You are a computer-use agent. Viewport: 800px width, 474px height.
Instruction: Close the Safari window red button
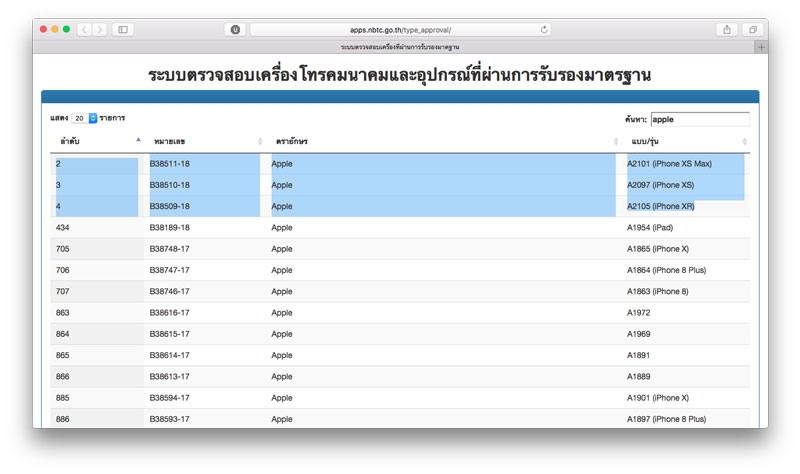(x=43, y=30)
